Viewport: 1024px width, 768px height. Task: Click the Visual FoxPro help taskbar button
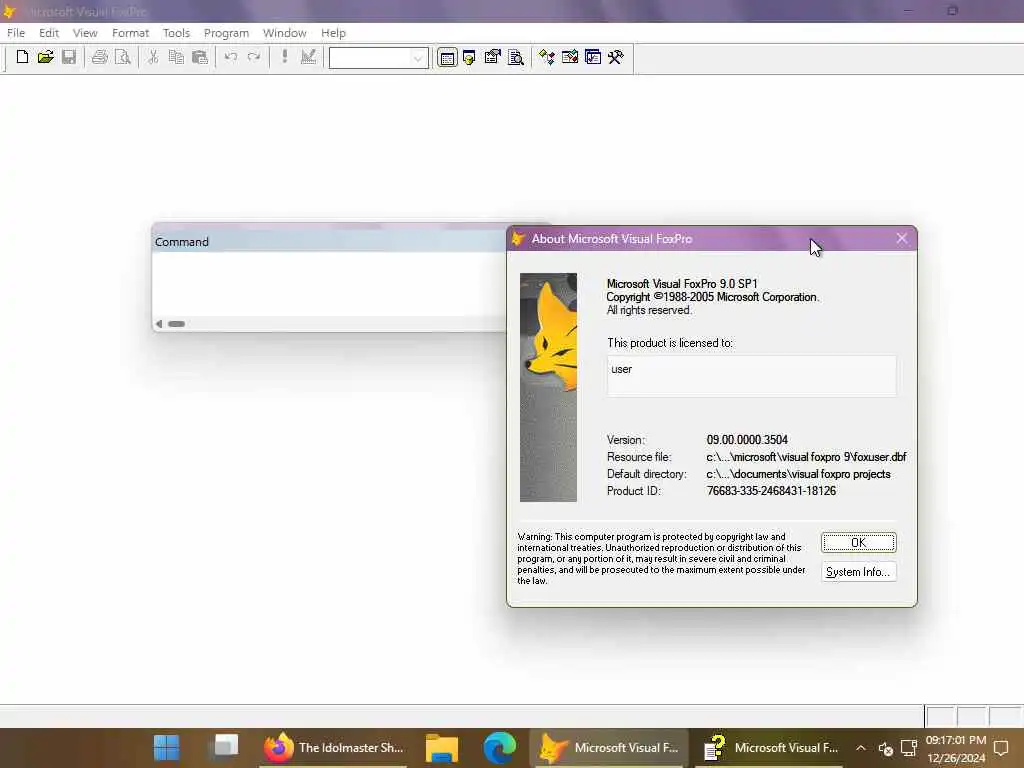[771, 748]
